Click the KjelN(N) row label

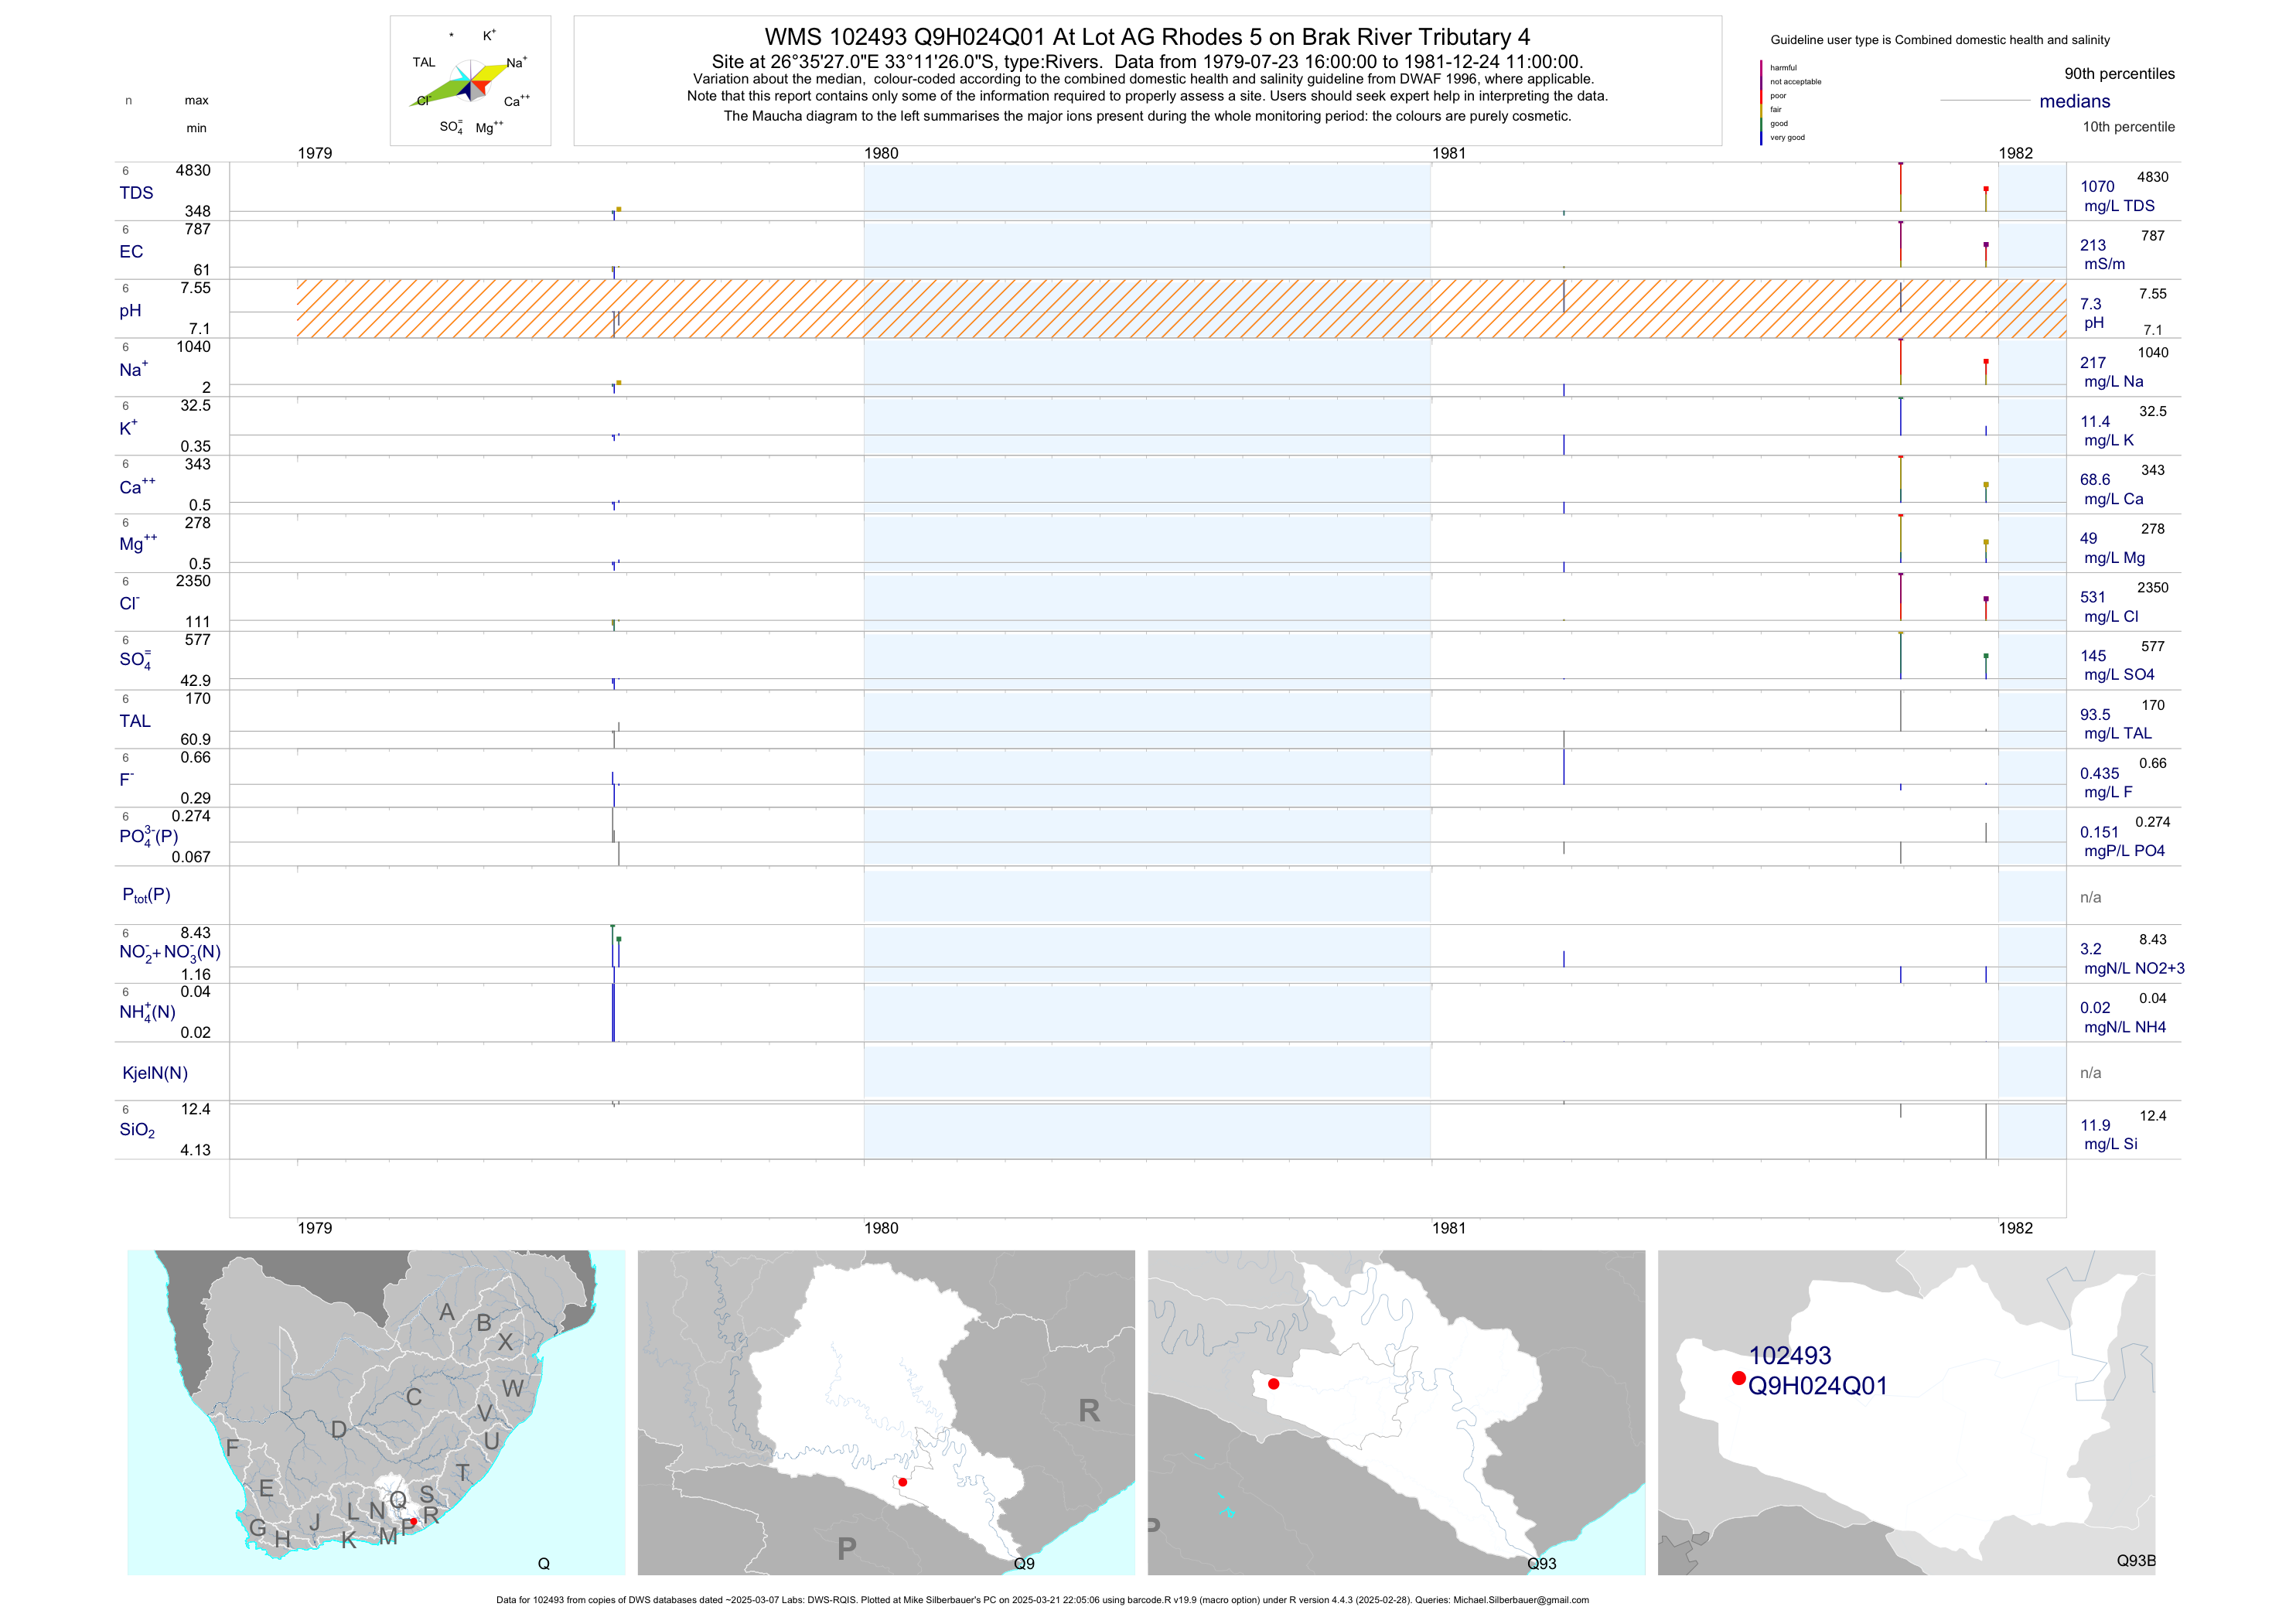tap(155, 1073)
